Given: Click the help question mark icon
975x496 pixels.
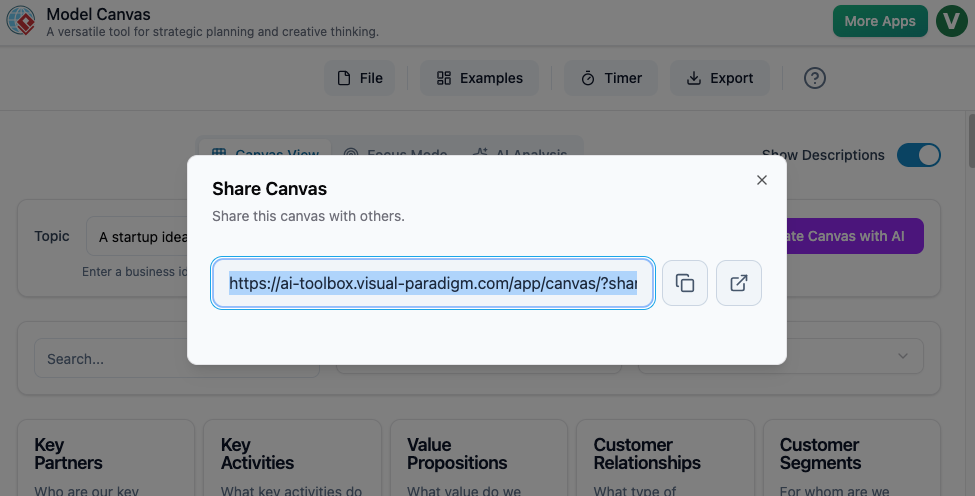Looking at the screenshot, I should 815,78.
